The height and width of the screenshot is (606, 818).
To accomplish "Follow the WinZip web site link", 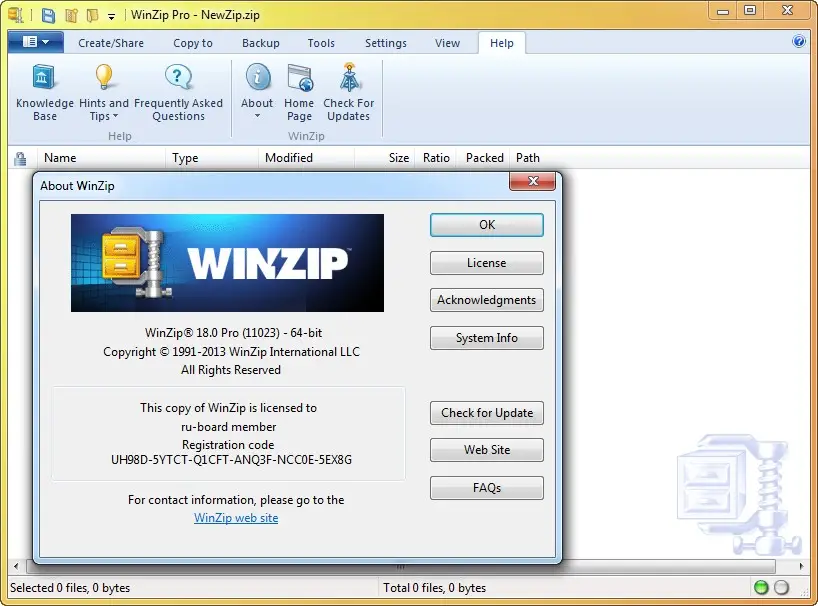I will [236, 518].
